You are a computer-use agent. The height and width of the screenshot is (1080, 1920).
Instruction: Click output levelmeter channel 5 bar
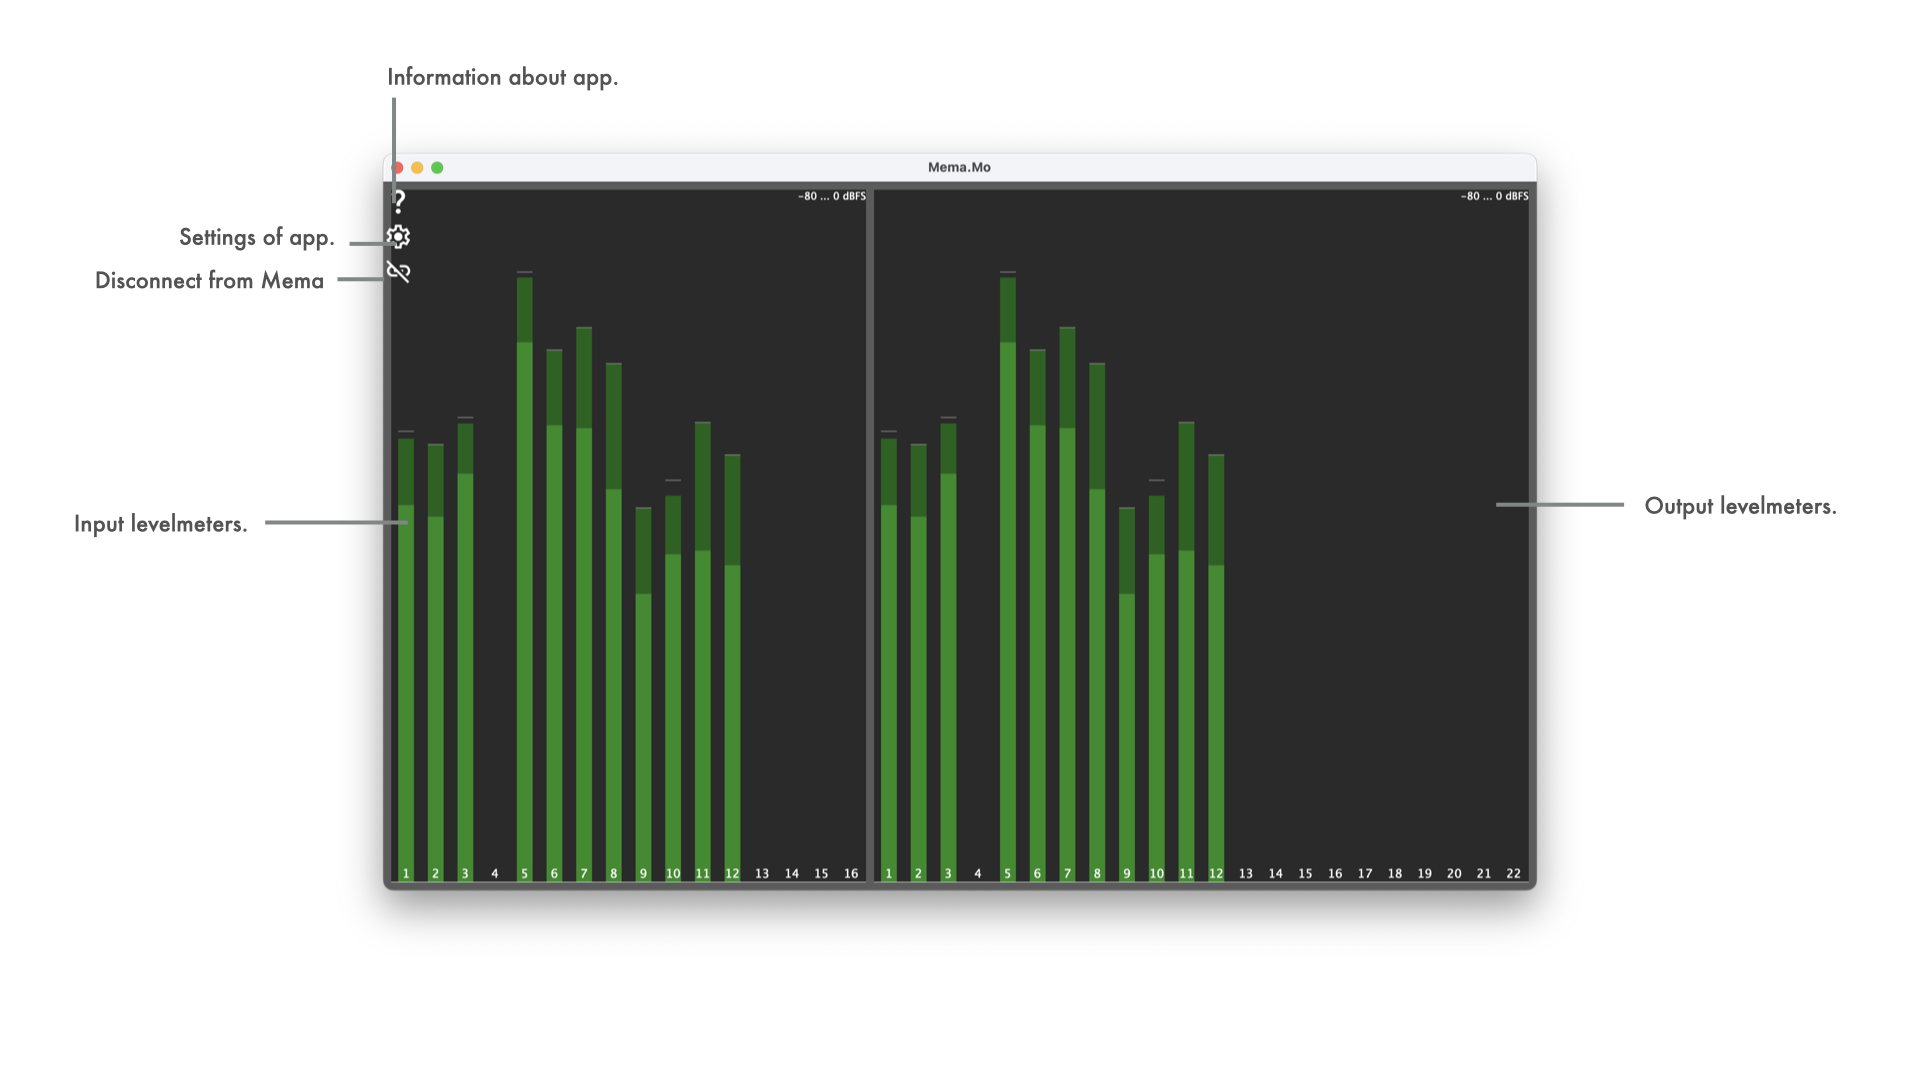[1007, 600]
